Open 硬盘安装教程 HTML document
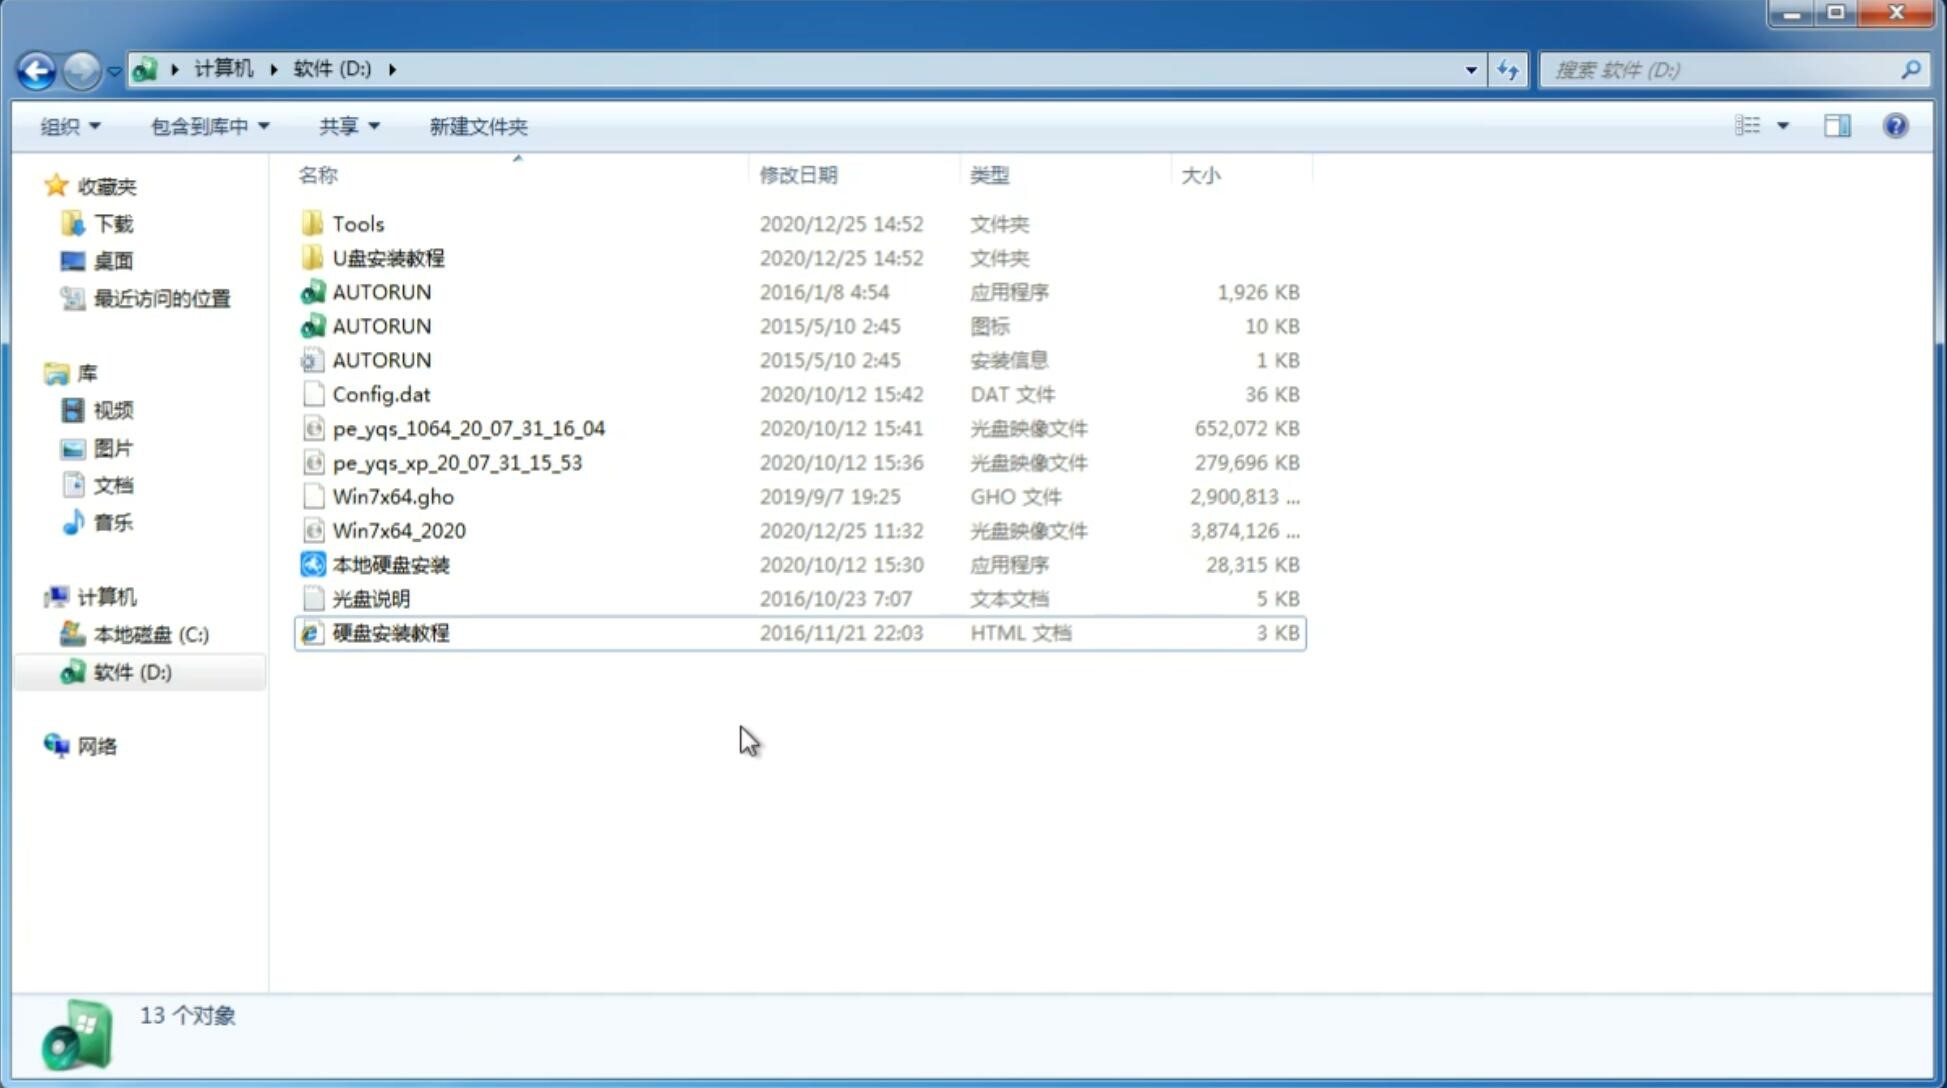The image size is (1947, 1088). pyautogui.click(x=390, y=632)
